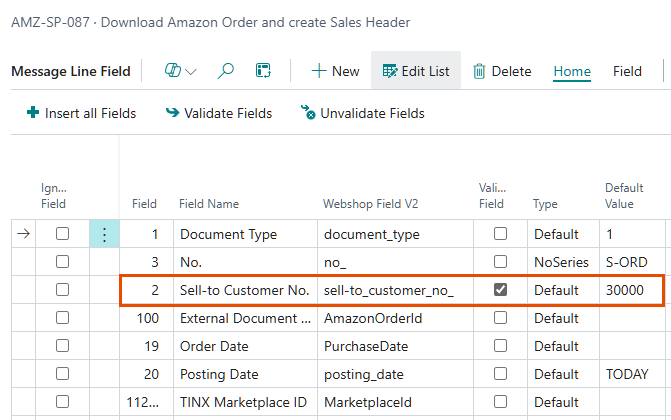Check Ignore Field for No. row
Viewport: 671px width, 420px height.
coord(62,262)
